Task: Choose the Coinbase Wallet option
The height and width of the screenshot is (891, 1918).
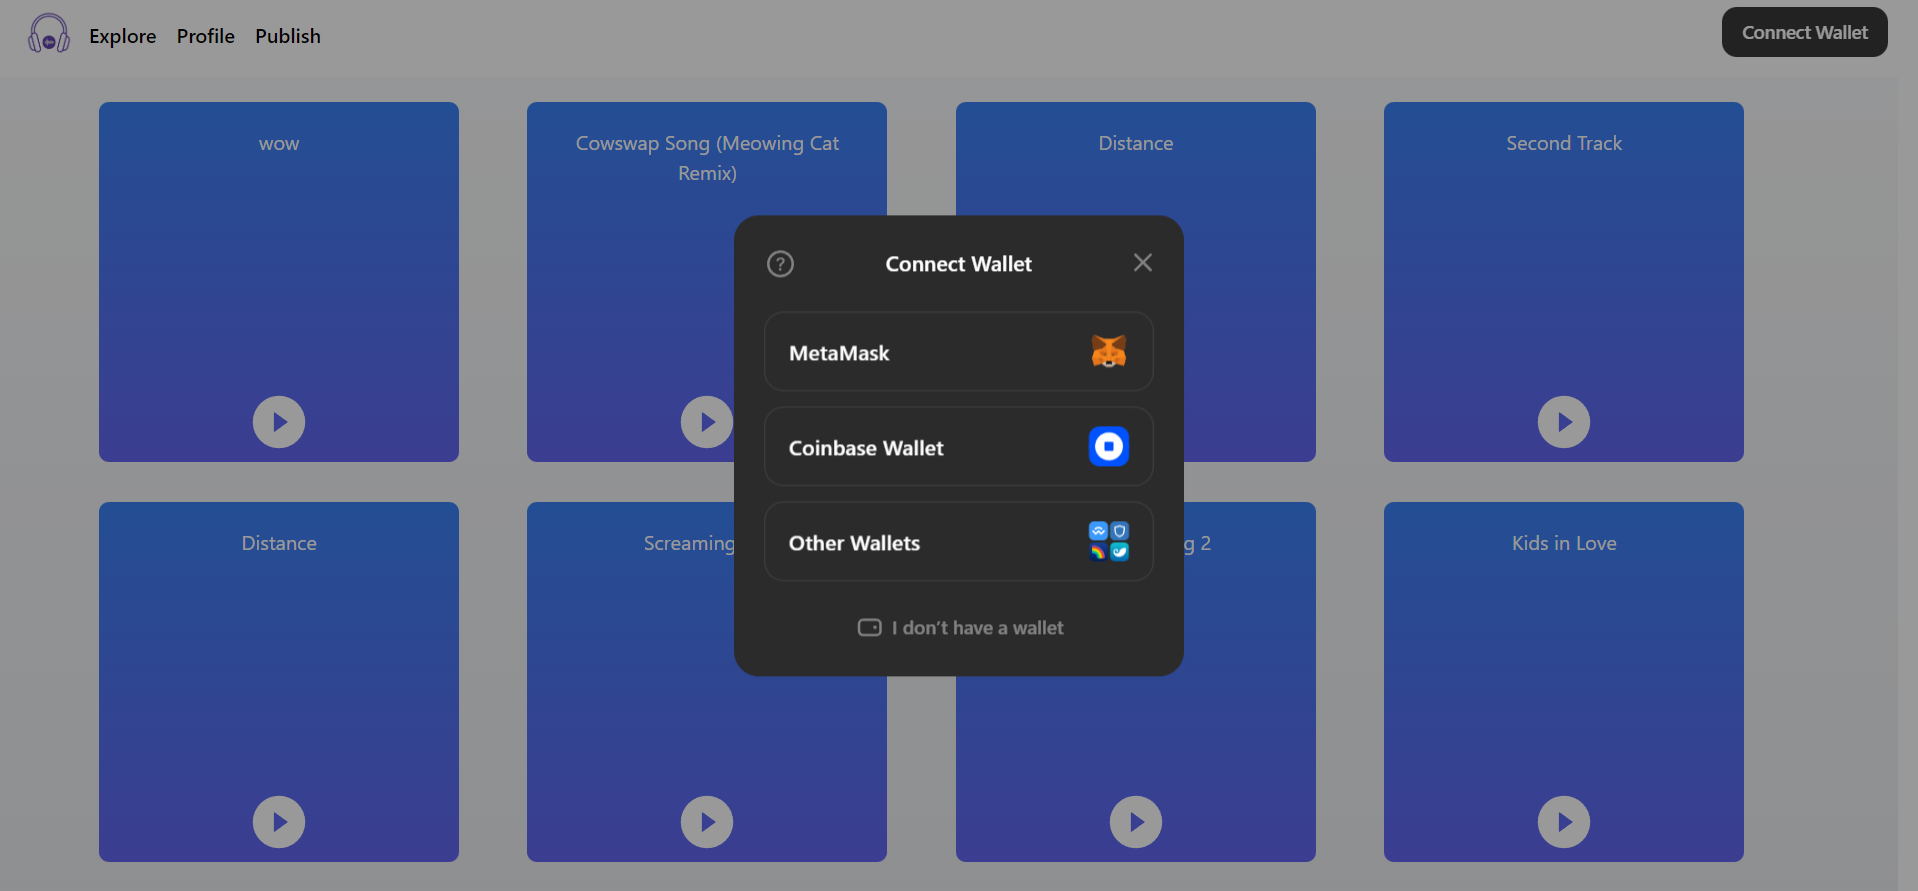Action: (958, 447)
